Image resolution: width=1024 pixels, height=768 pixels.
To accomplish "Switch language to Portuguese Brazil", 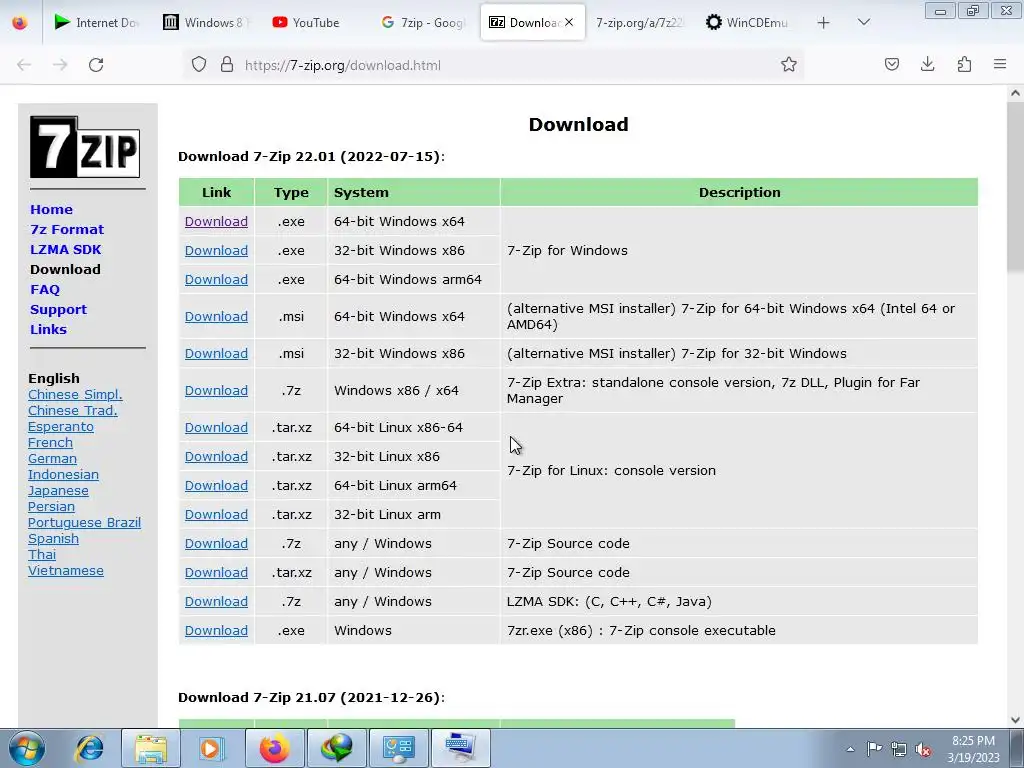I will (x=84, y=522).
